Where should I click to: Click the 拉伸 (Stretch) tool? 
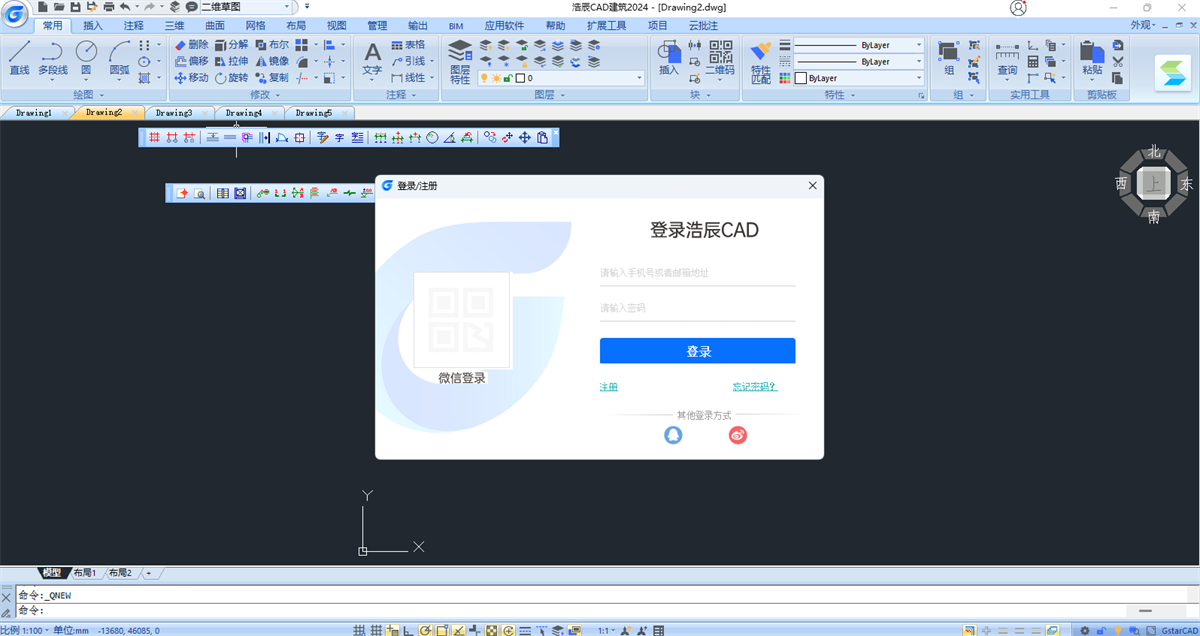click(231, 61)
